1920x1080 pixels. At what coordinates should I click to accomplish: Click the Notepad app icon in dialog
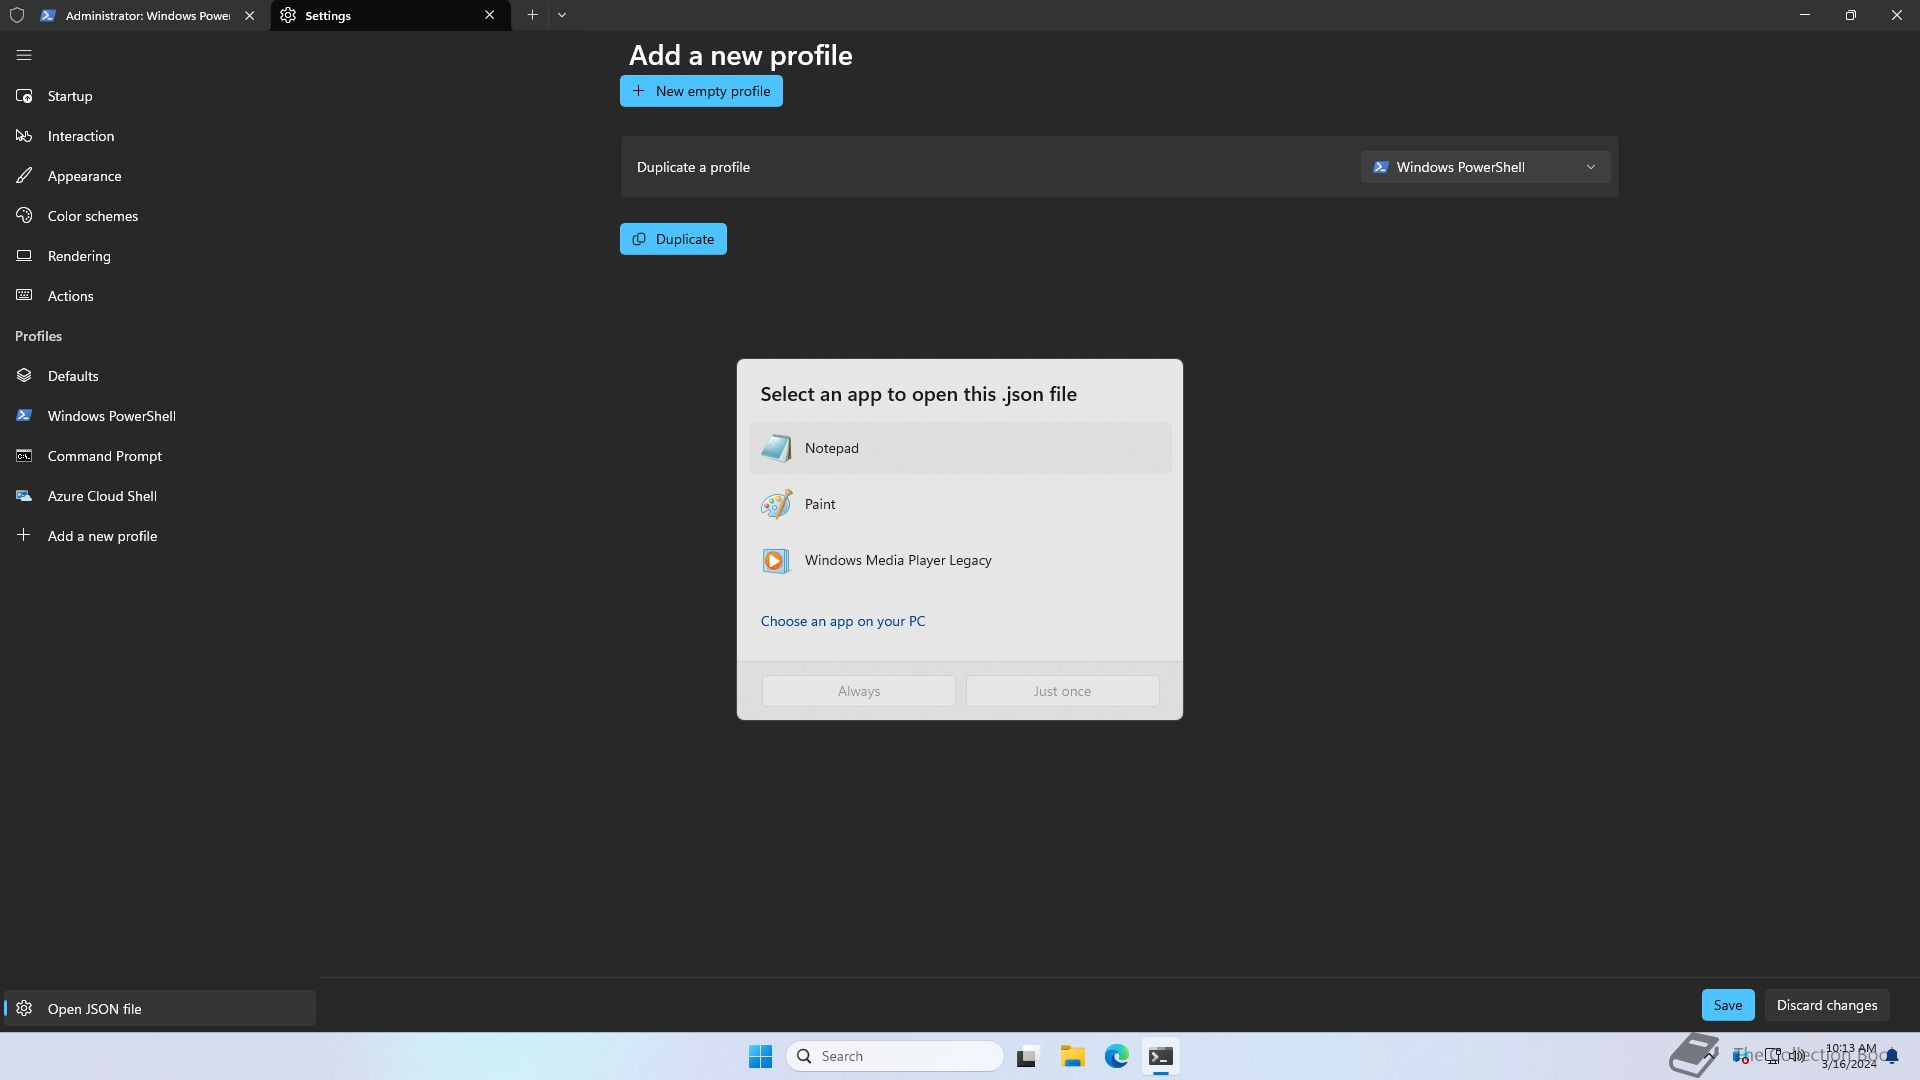tap(776, 448)
